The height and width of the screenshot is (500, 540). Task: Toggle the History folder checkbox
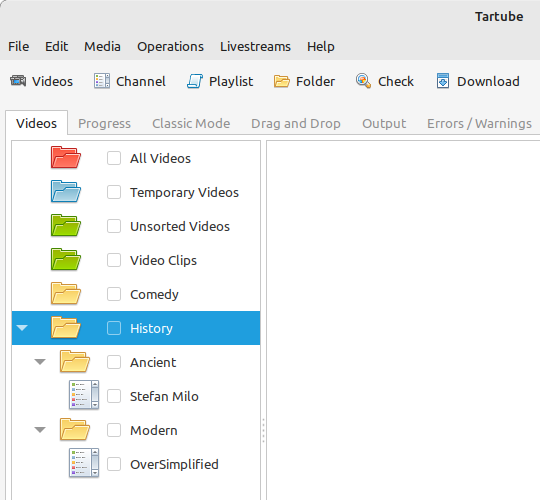pos(114,328)
